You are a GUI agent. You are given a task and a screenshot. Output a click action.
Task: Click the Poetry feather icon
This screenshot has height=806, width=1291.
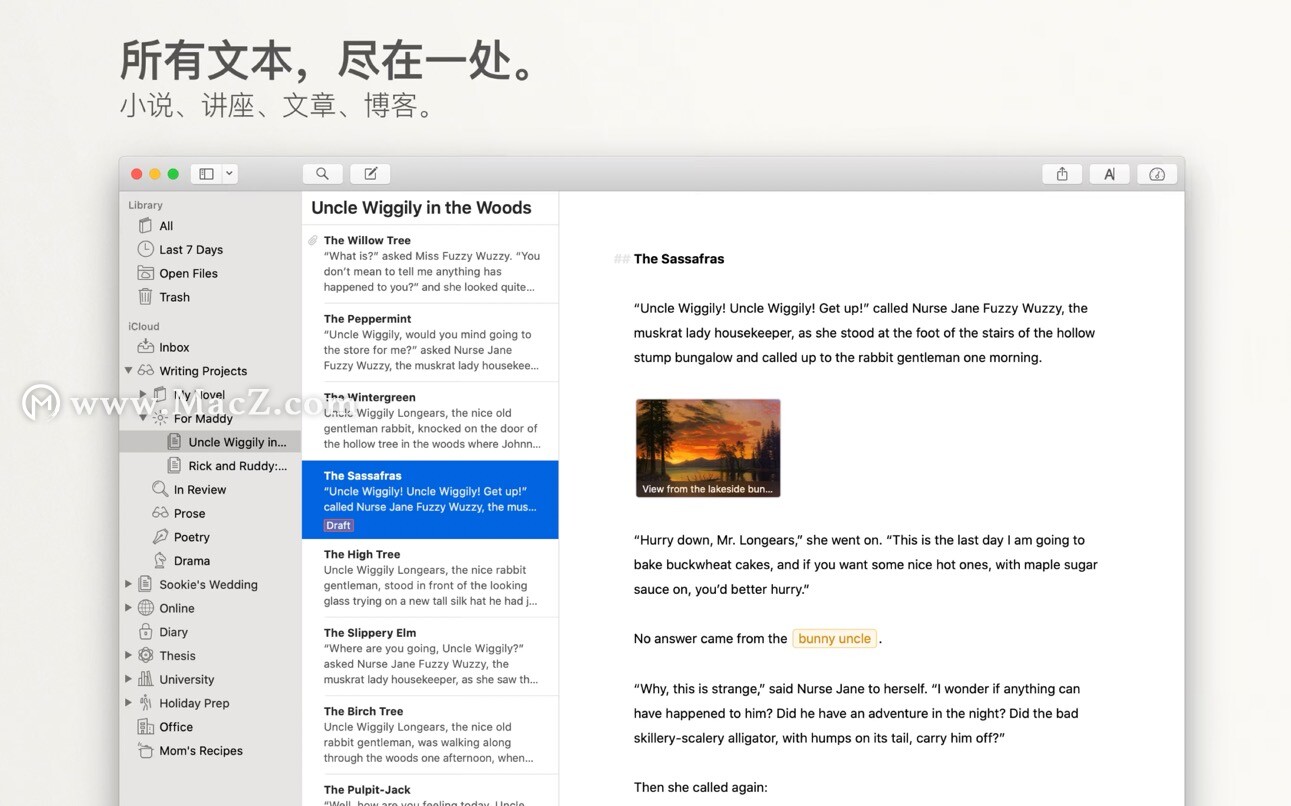click(x=160, y=537)
